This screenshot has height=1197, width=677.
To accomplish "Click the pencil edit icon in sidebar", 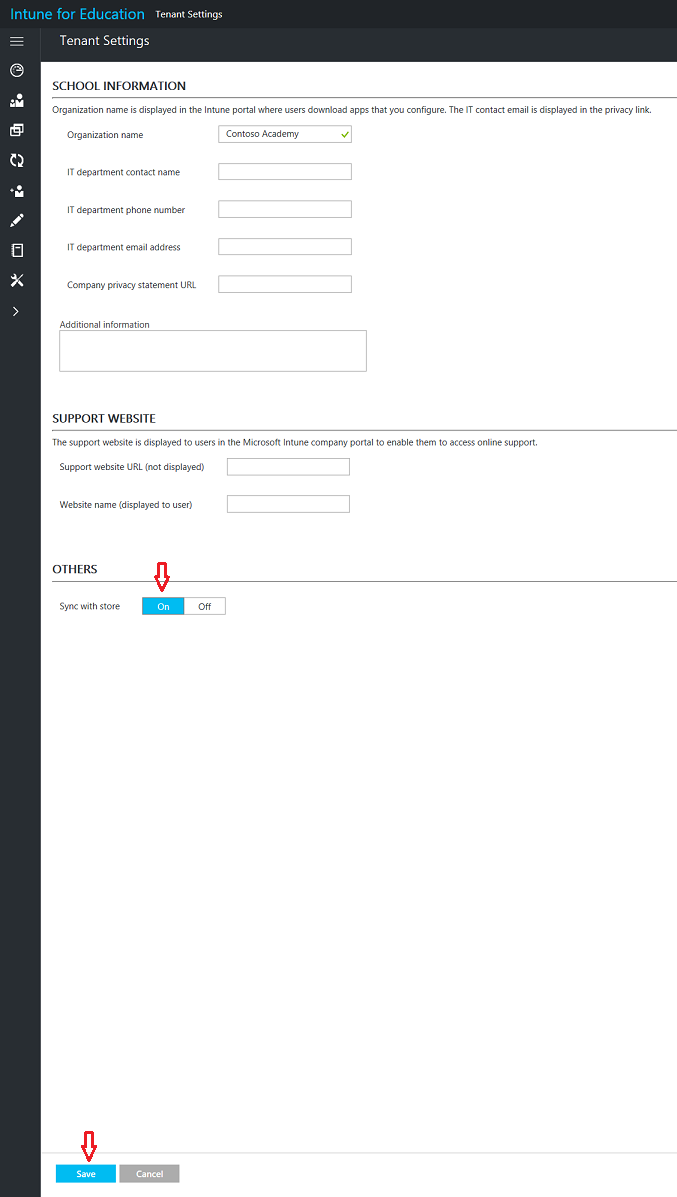I will 17,221.
